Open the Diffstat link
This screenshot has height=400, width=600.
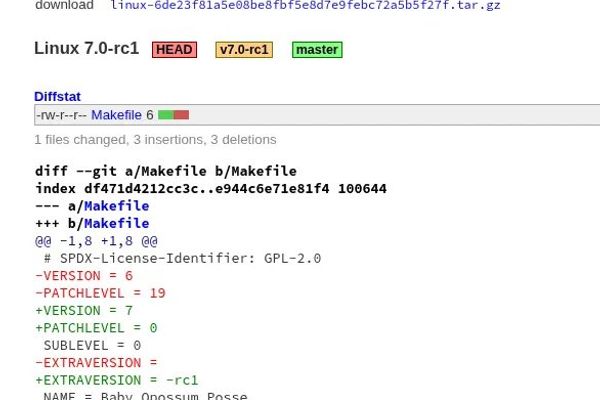point(57,96)
